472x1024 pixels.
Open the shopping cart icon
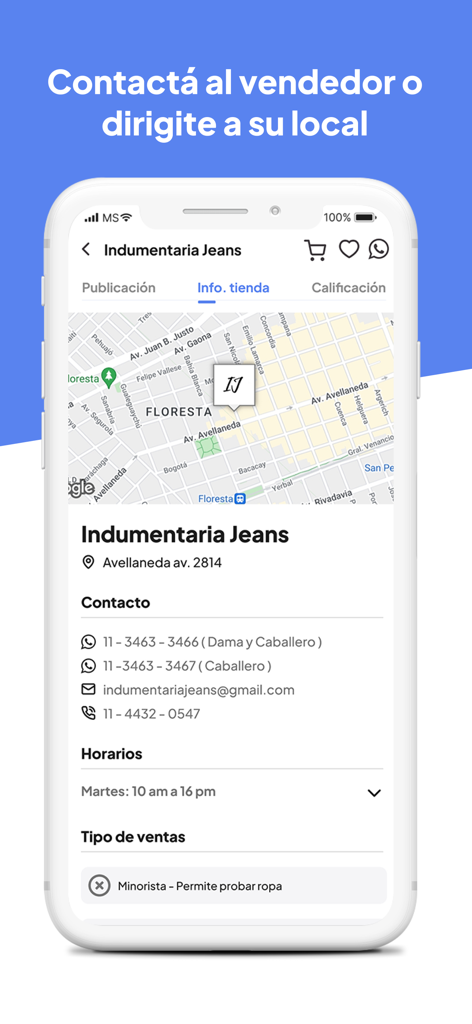point(315,249)
